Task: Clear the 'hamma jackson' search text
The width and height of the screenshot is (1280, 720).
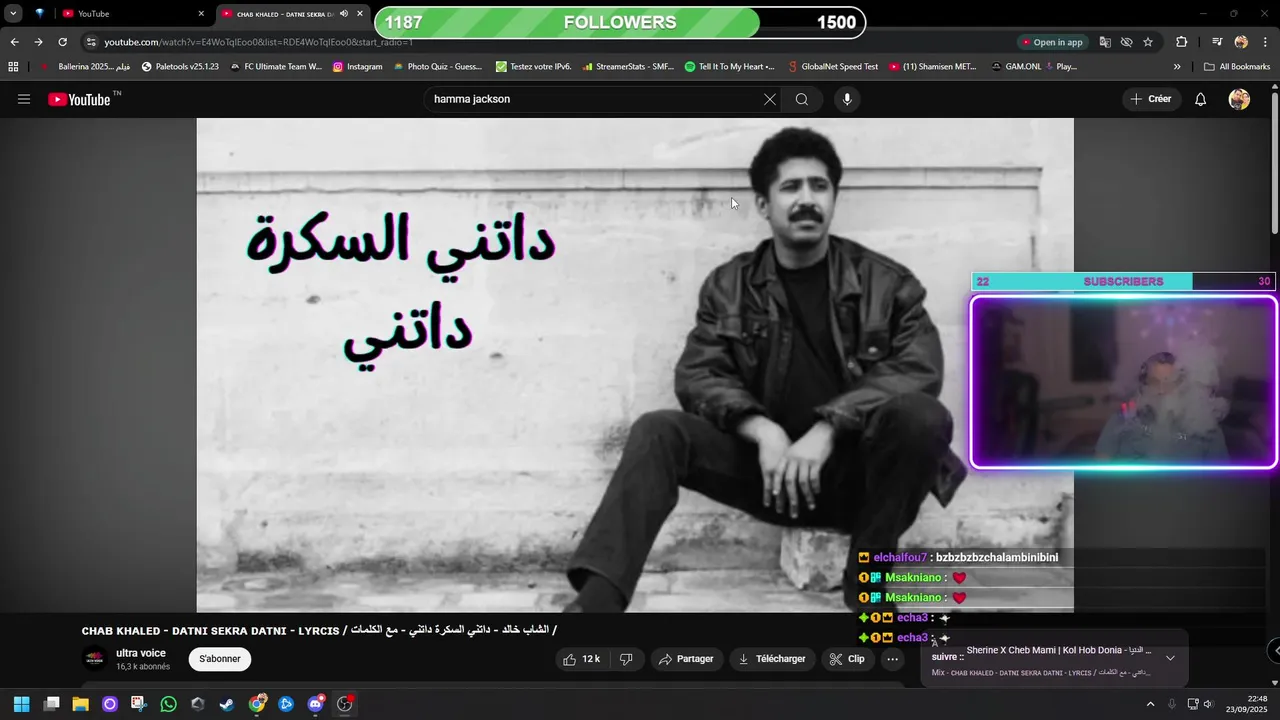Action: point(769,99)
